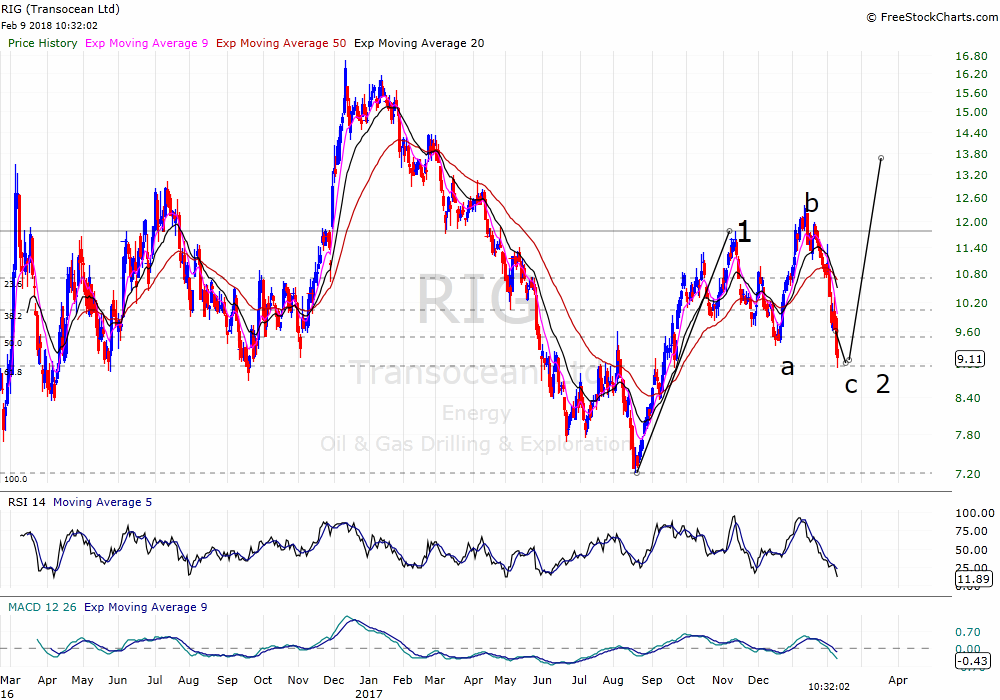Click trendline endpoint handle near wave 1 top
Screen dimensions: 1000x700
[730, 231]
